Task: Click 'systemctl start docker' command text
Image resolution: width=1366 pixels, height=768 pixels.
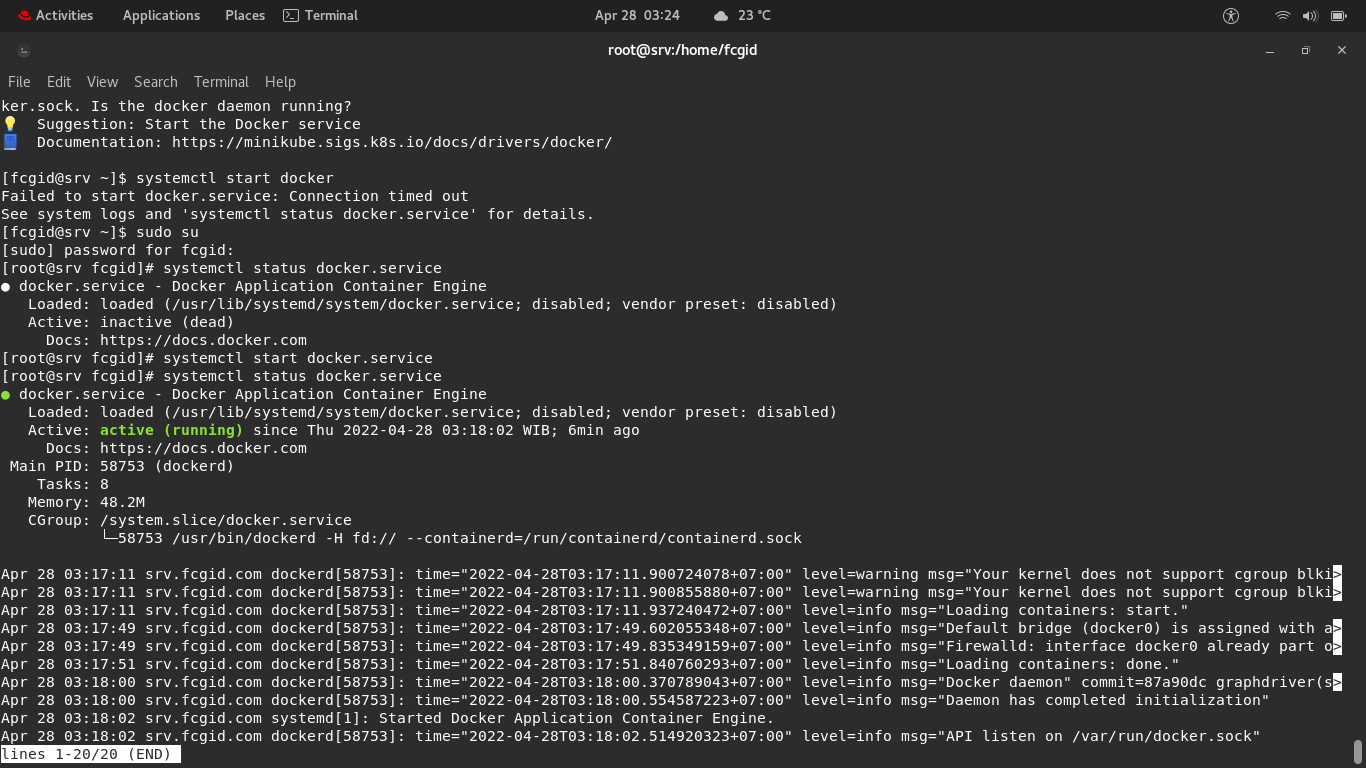Action: click(x=235, y=178)
